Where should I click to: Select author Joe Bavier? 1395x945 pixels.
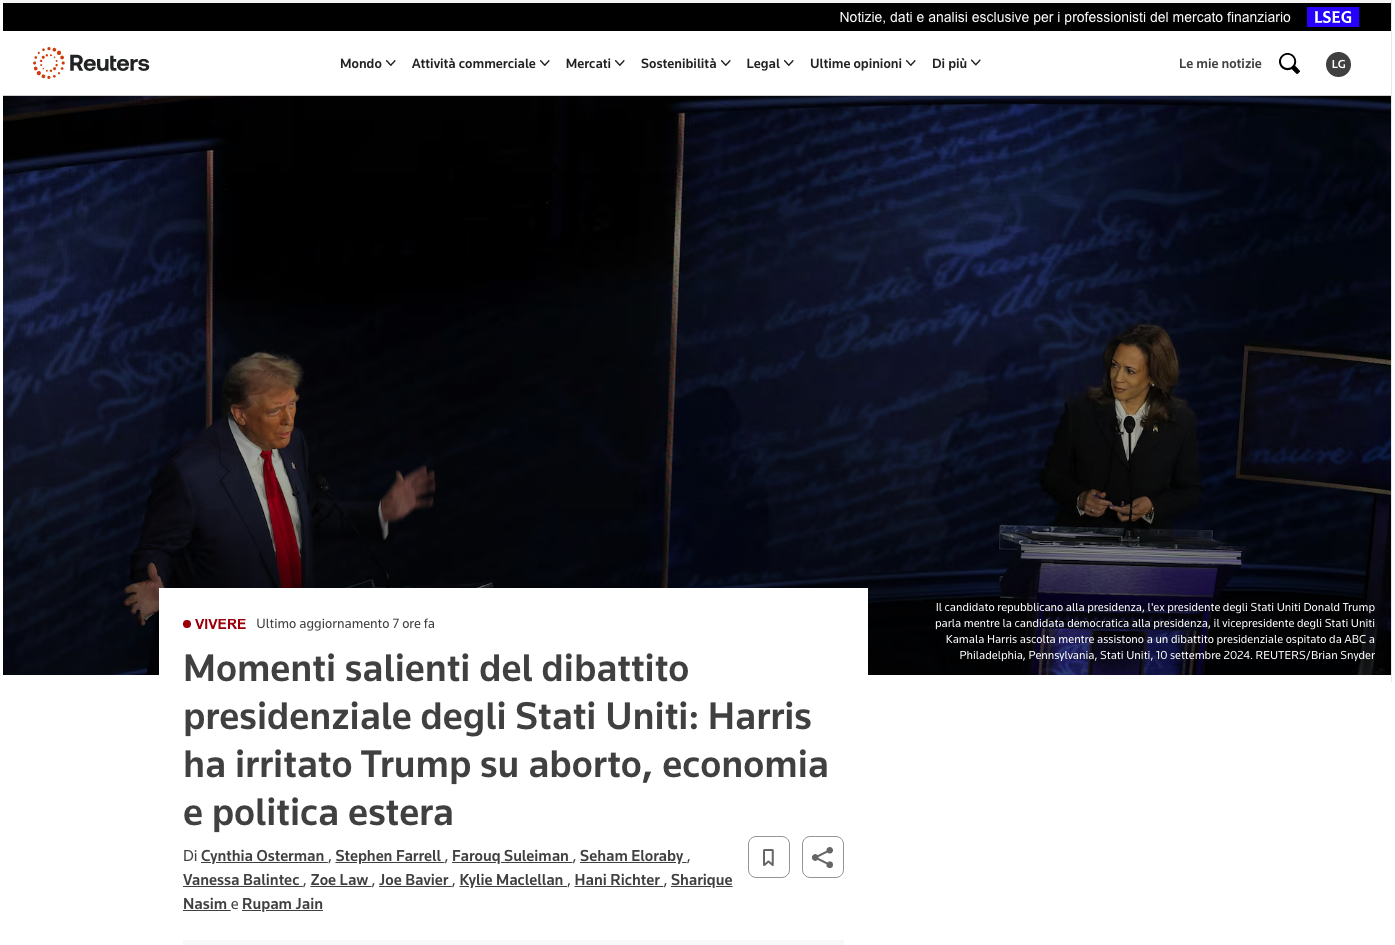click(414, 880)
